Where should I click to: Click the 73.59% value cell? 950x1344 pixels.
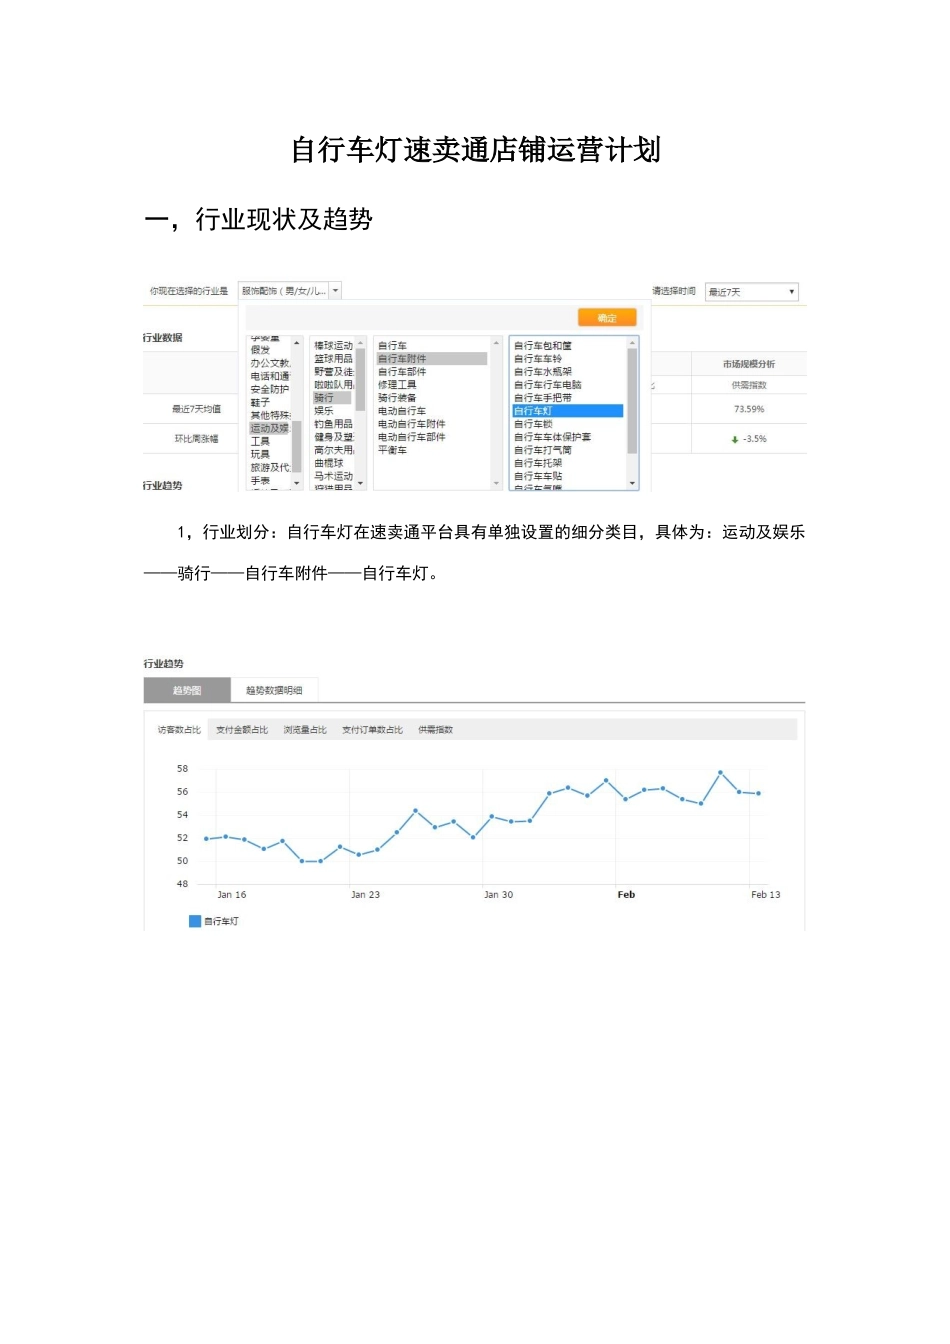[x=749, y=409]
